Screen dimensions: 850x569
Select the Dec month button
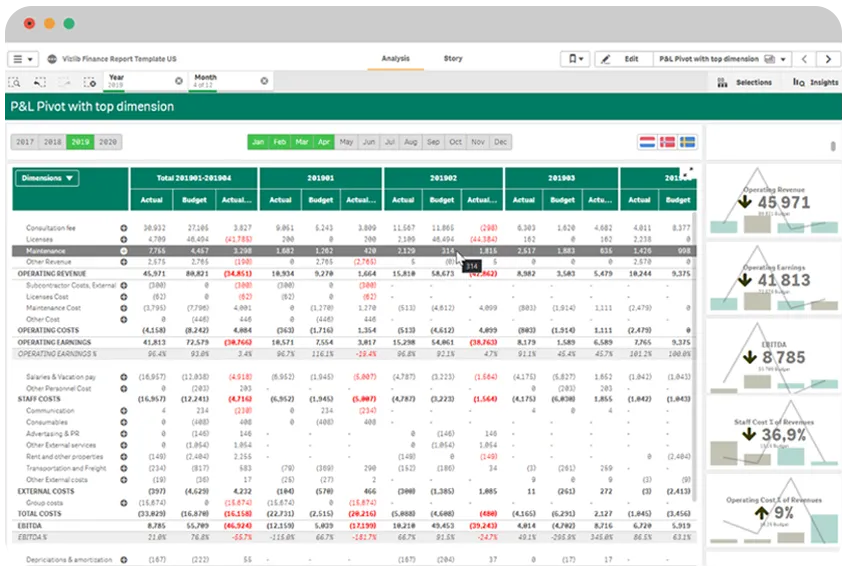501,143
